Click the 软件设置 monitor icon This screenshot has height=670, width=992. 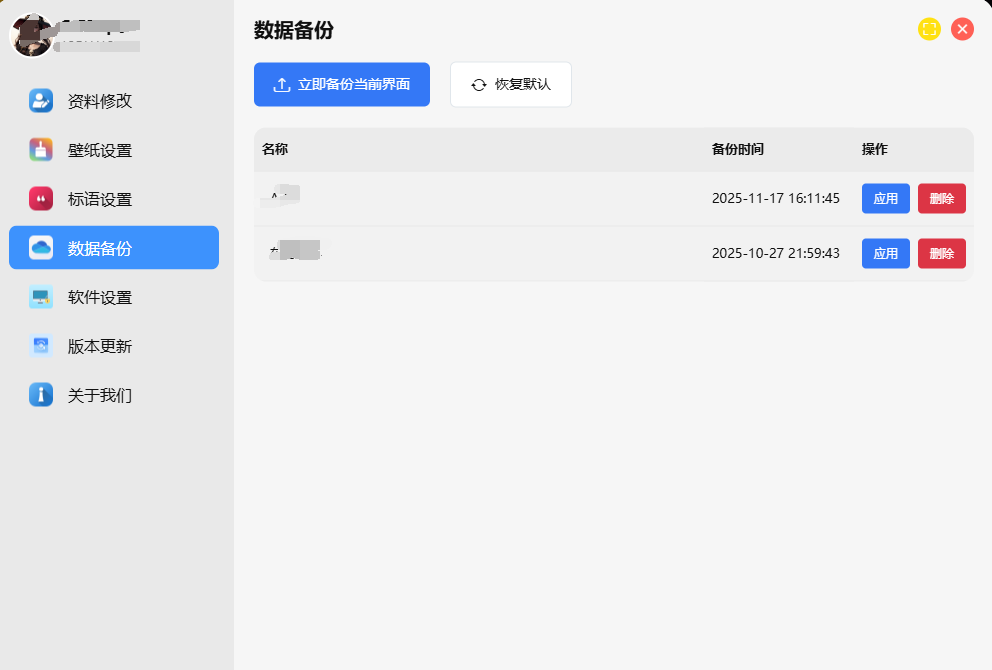click(41, 297)
